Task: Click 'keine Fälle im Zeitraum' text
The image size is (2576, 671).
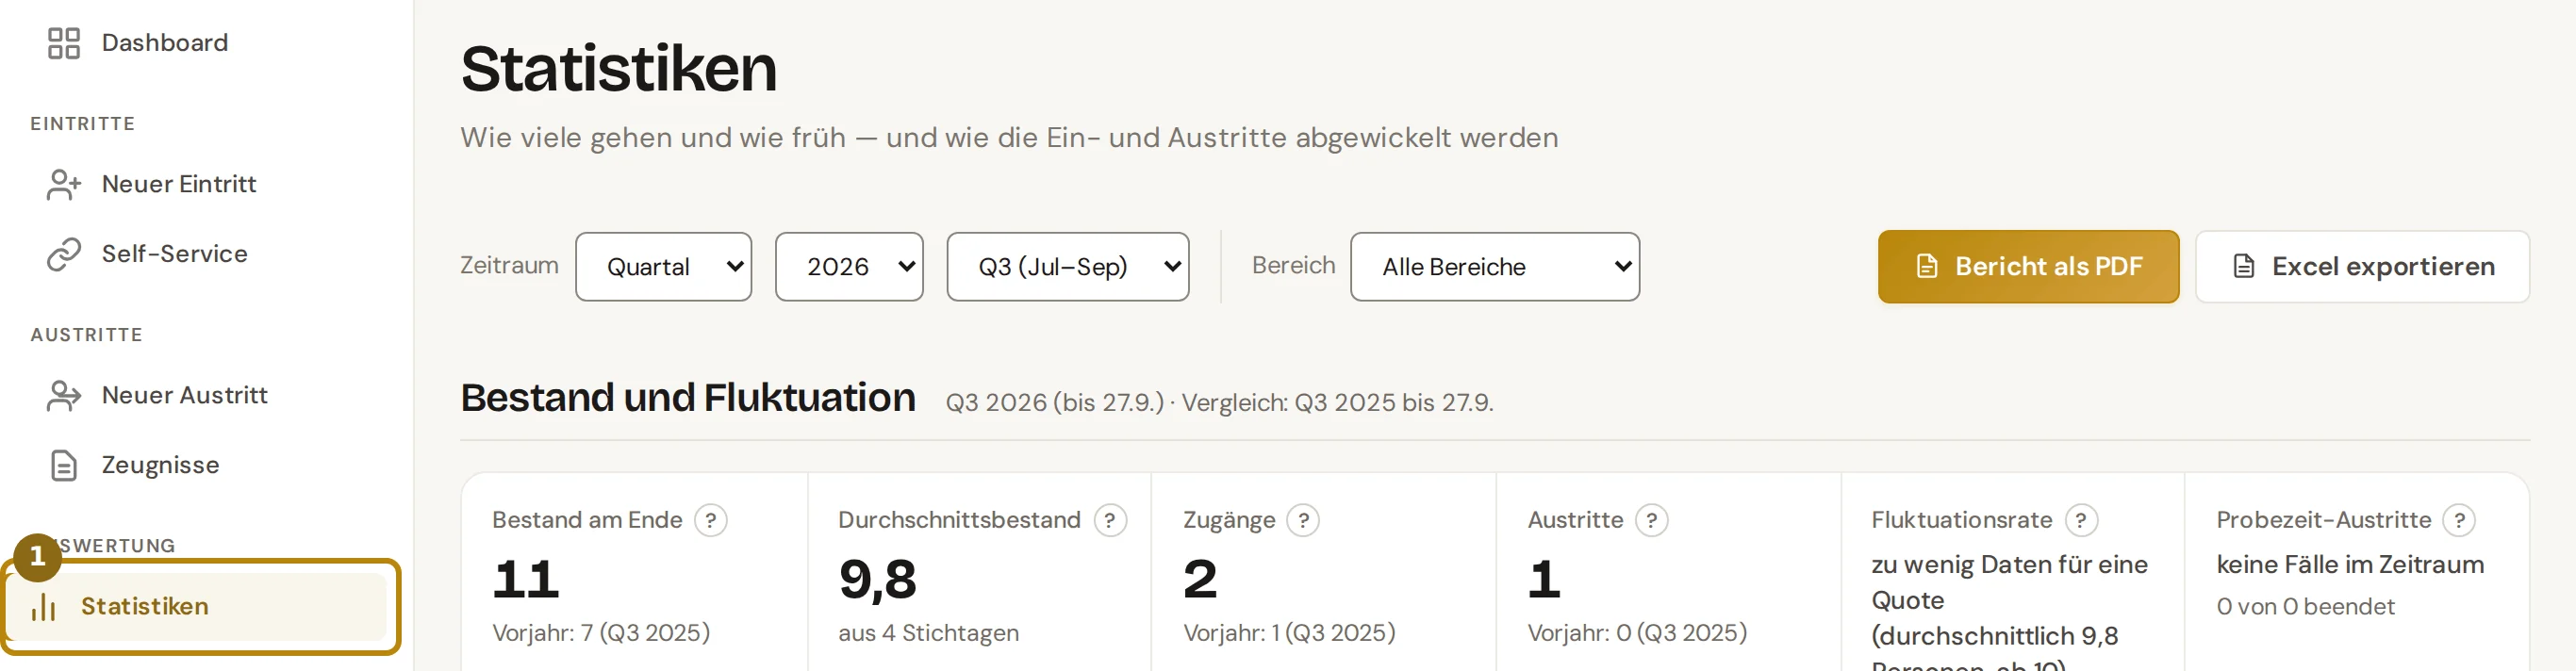Action: point(2350,565)
